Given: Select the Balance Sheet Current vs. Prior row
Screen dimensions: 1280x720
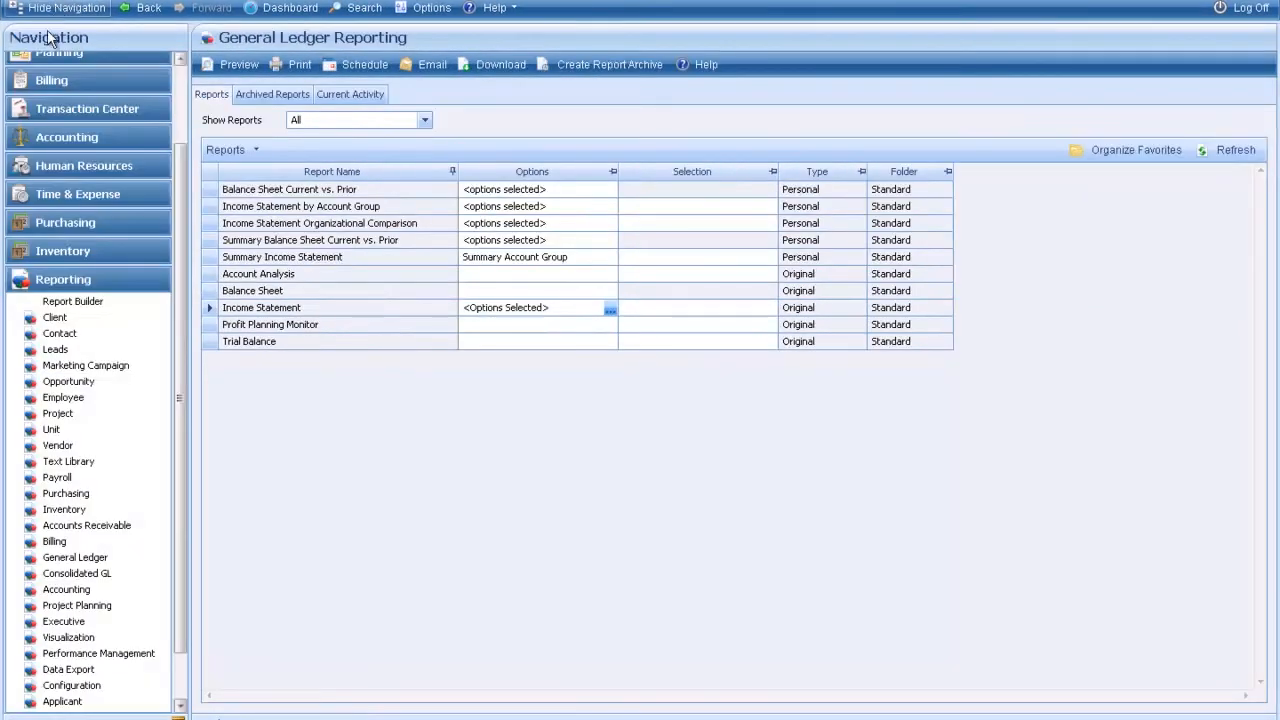Looking at the screenshot, I should pyautogui.click(x=577, y=190).
